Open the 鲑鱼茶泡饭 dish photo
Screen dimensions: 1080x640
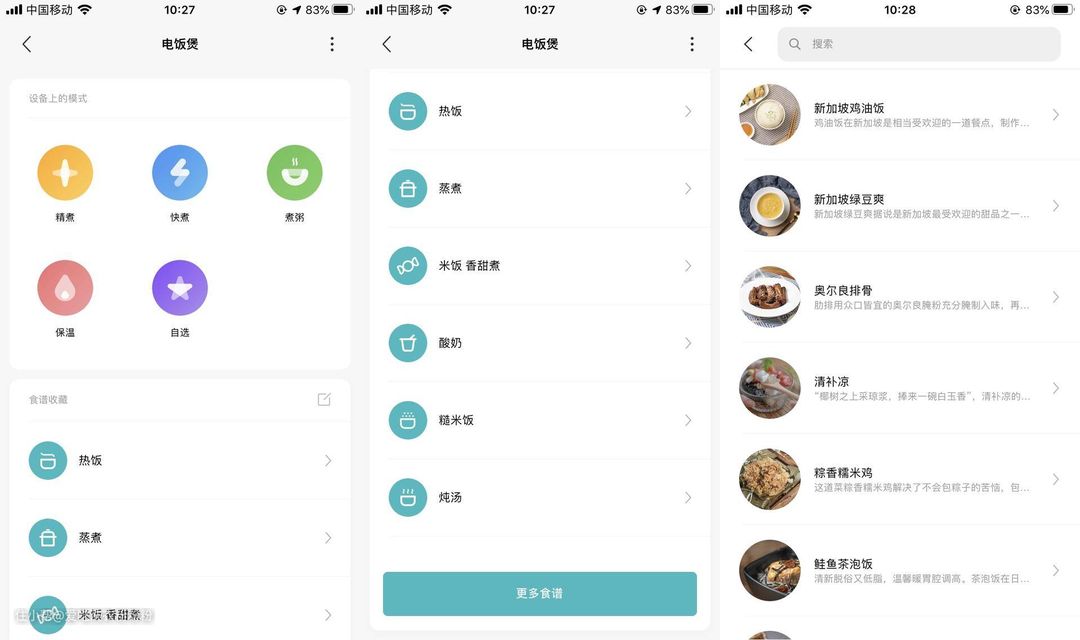(769, 570)
